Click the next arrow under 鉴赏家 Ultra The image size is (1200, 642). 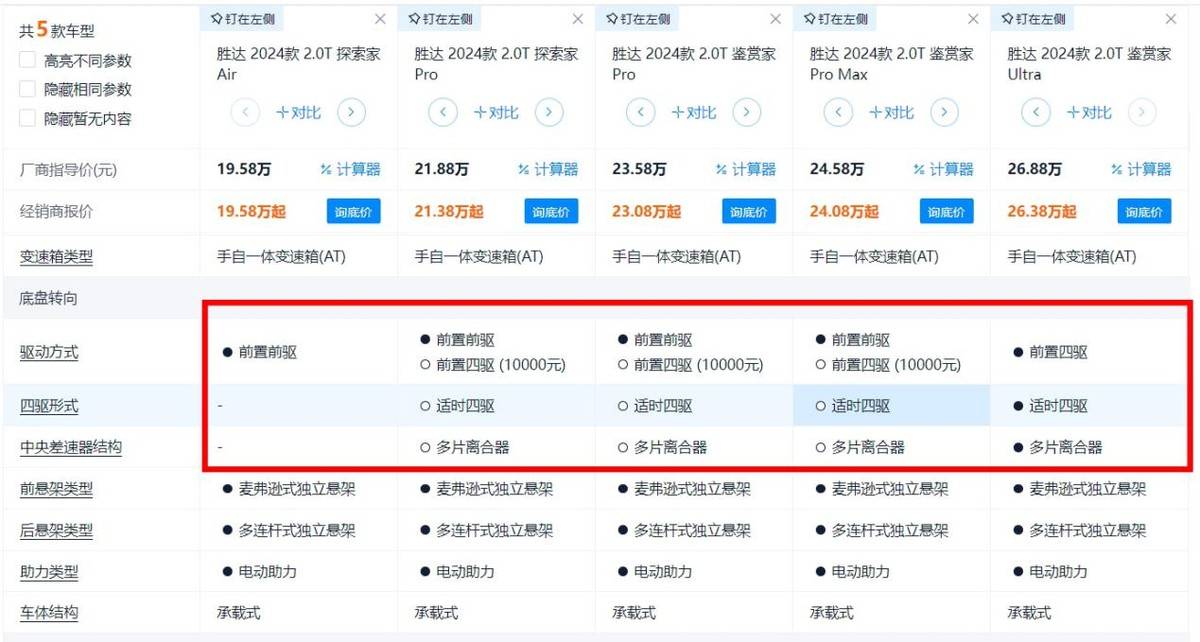[1143, 113]
